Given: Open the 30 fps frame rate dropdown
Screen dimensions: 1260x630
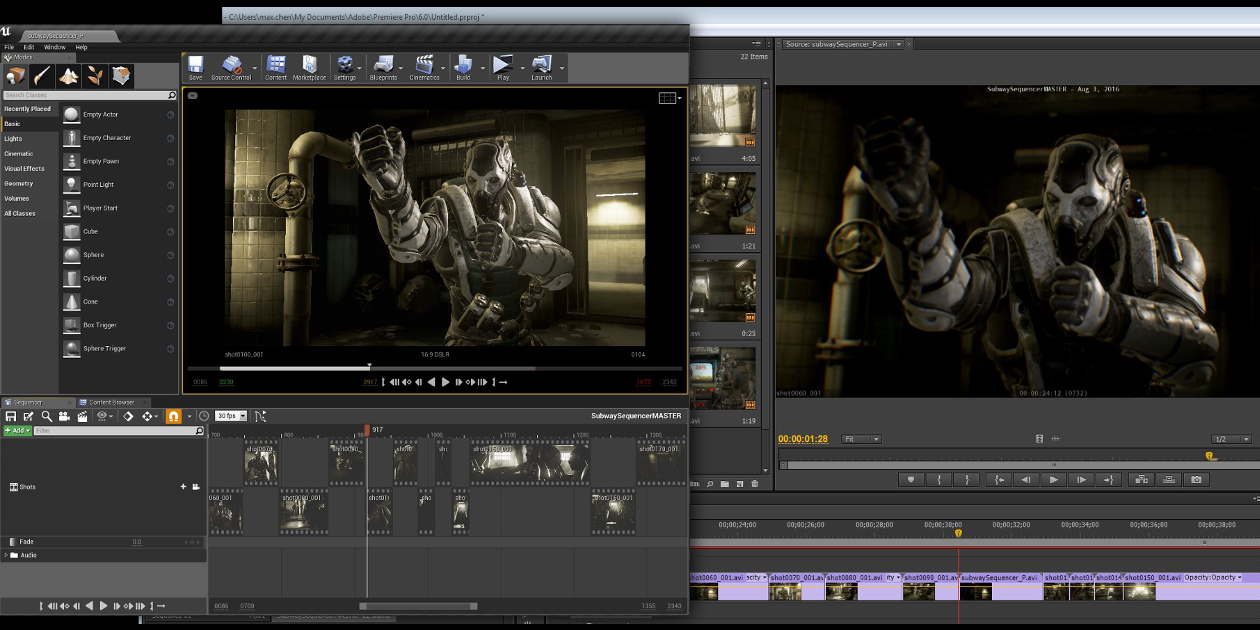Looking at the screenshot, I should (x=232, y=416).
